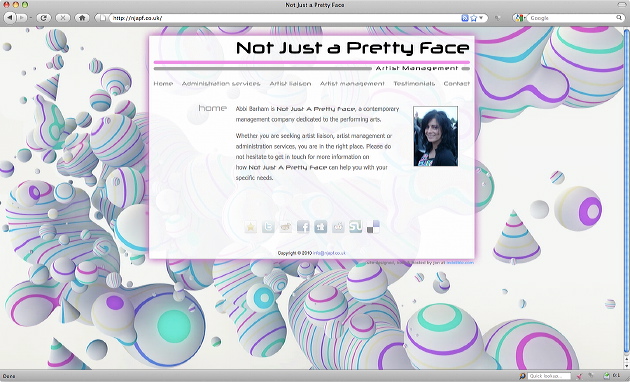Click the page icon beside the URL
Screen dimensions: 630x382
103,18
